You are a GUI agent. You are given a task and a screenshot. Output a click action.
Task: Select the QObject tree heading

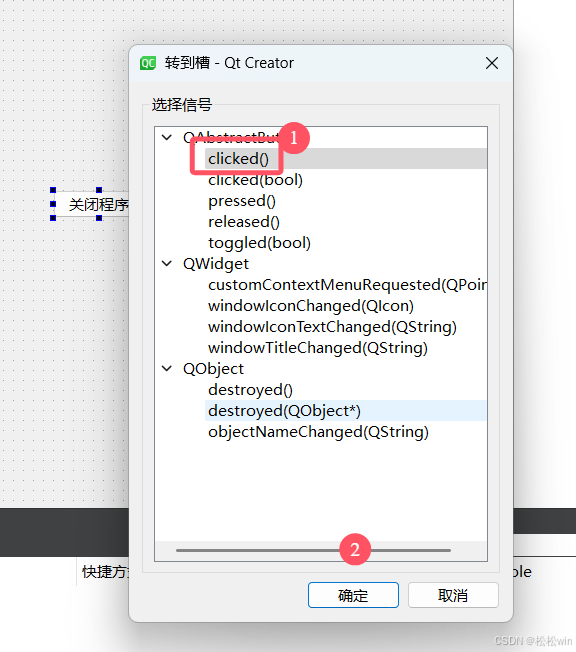(213, 368)
